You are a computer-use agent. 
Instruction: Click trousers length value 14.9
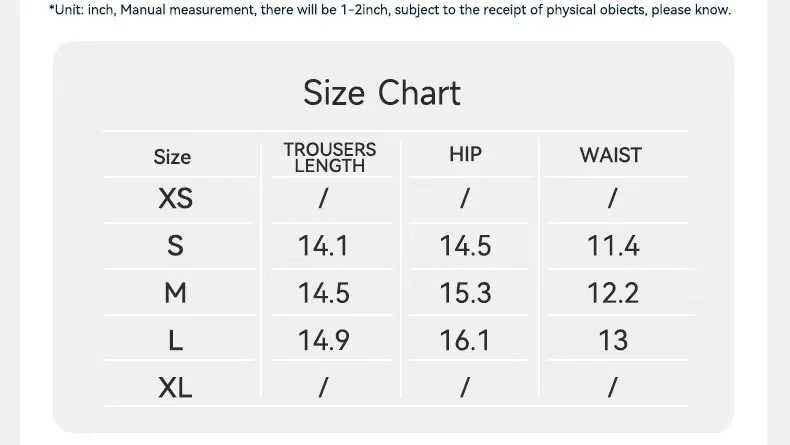point(323,340)
